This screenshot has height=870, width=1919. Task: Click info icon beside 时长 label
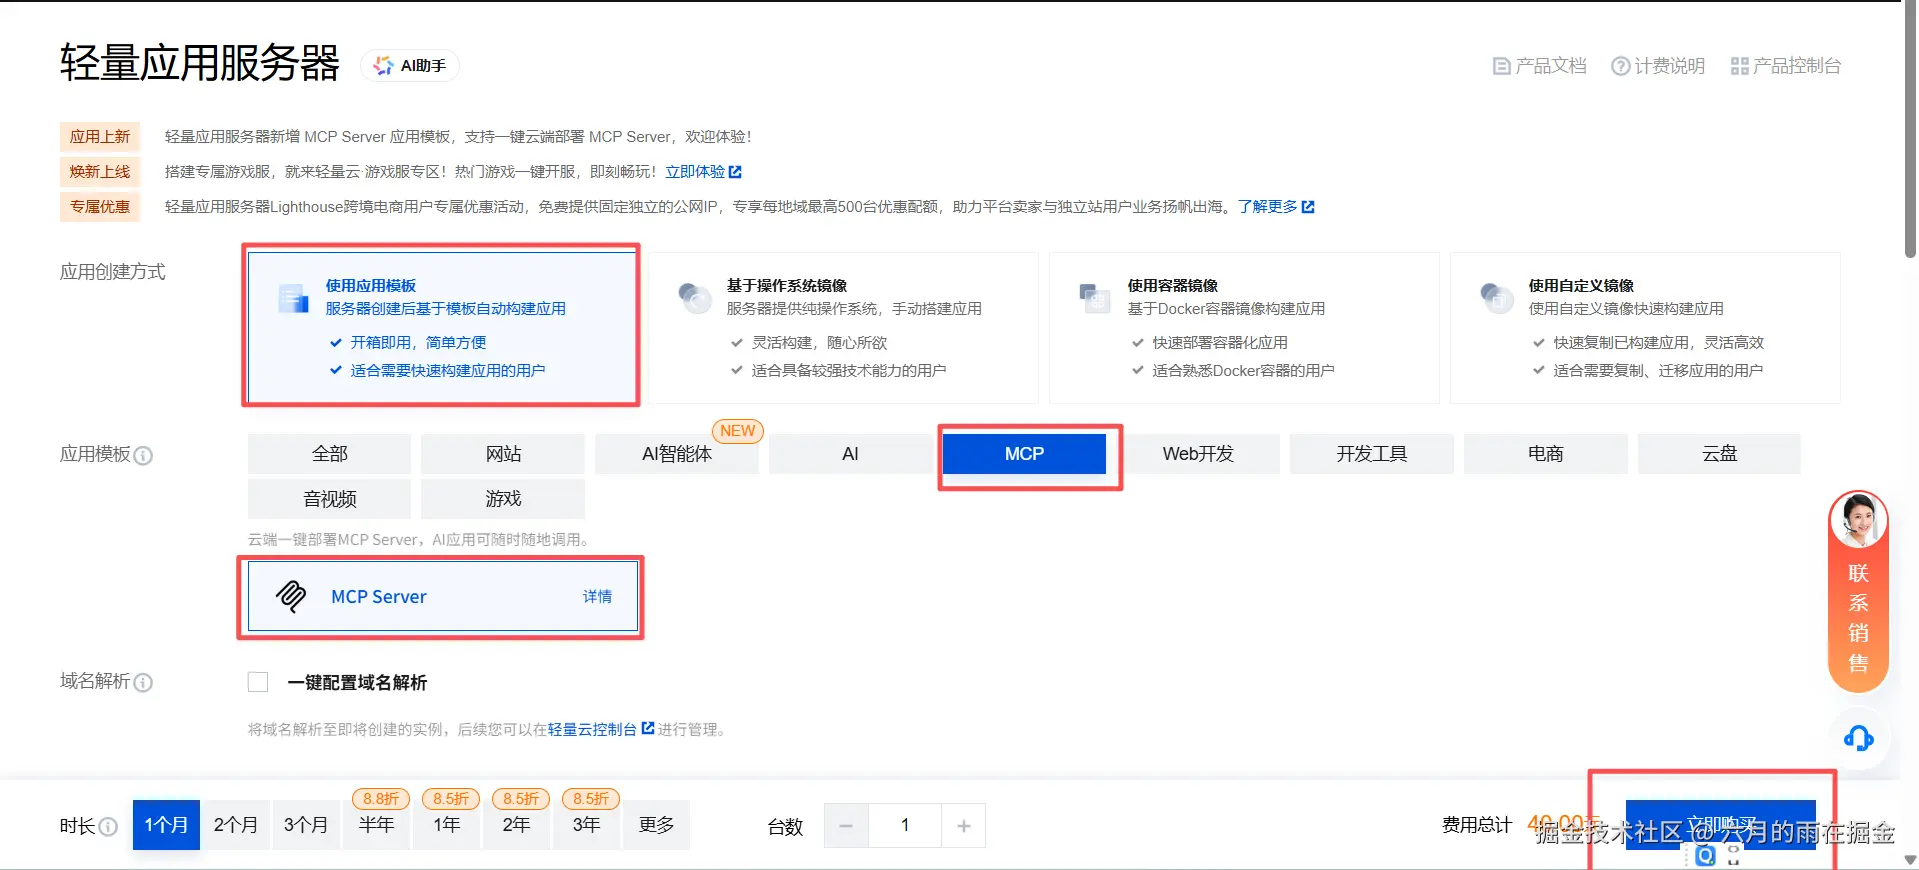(108, 827)
